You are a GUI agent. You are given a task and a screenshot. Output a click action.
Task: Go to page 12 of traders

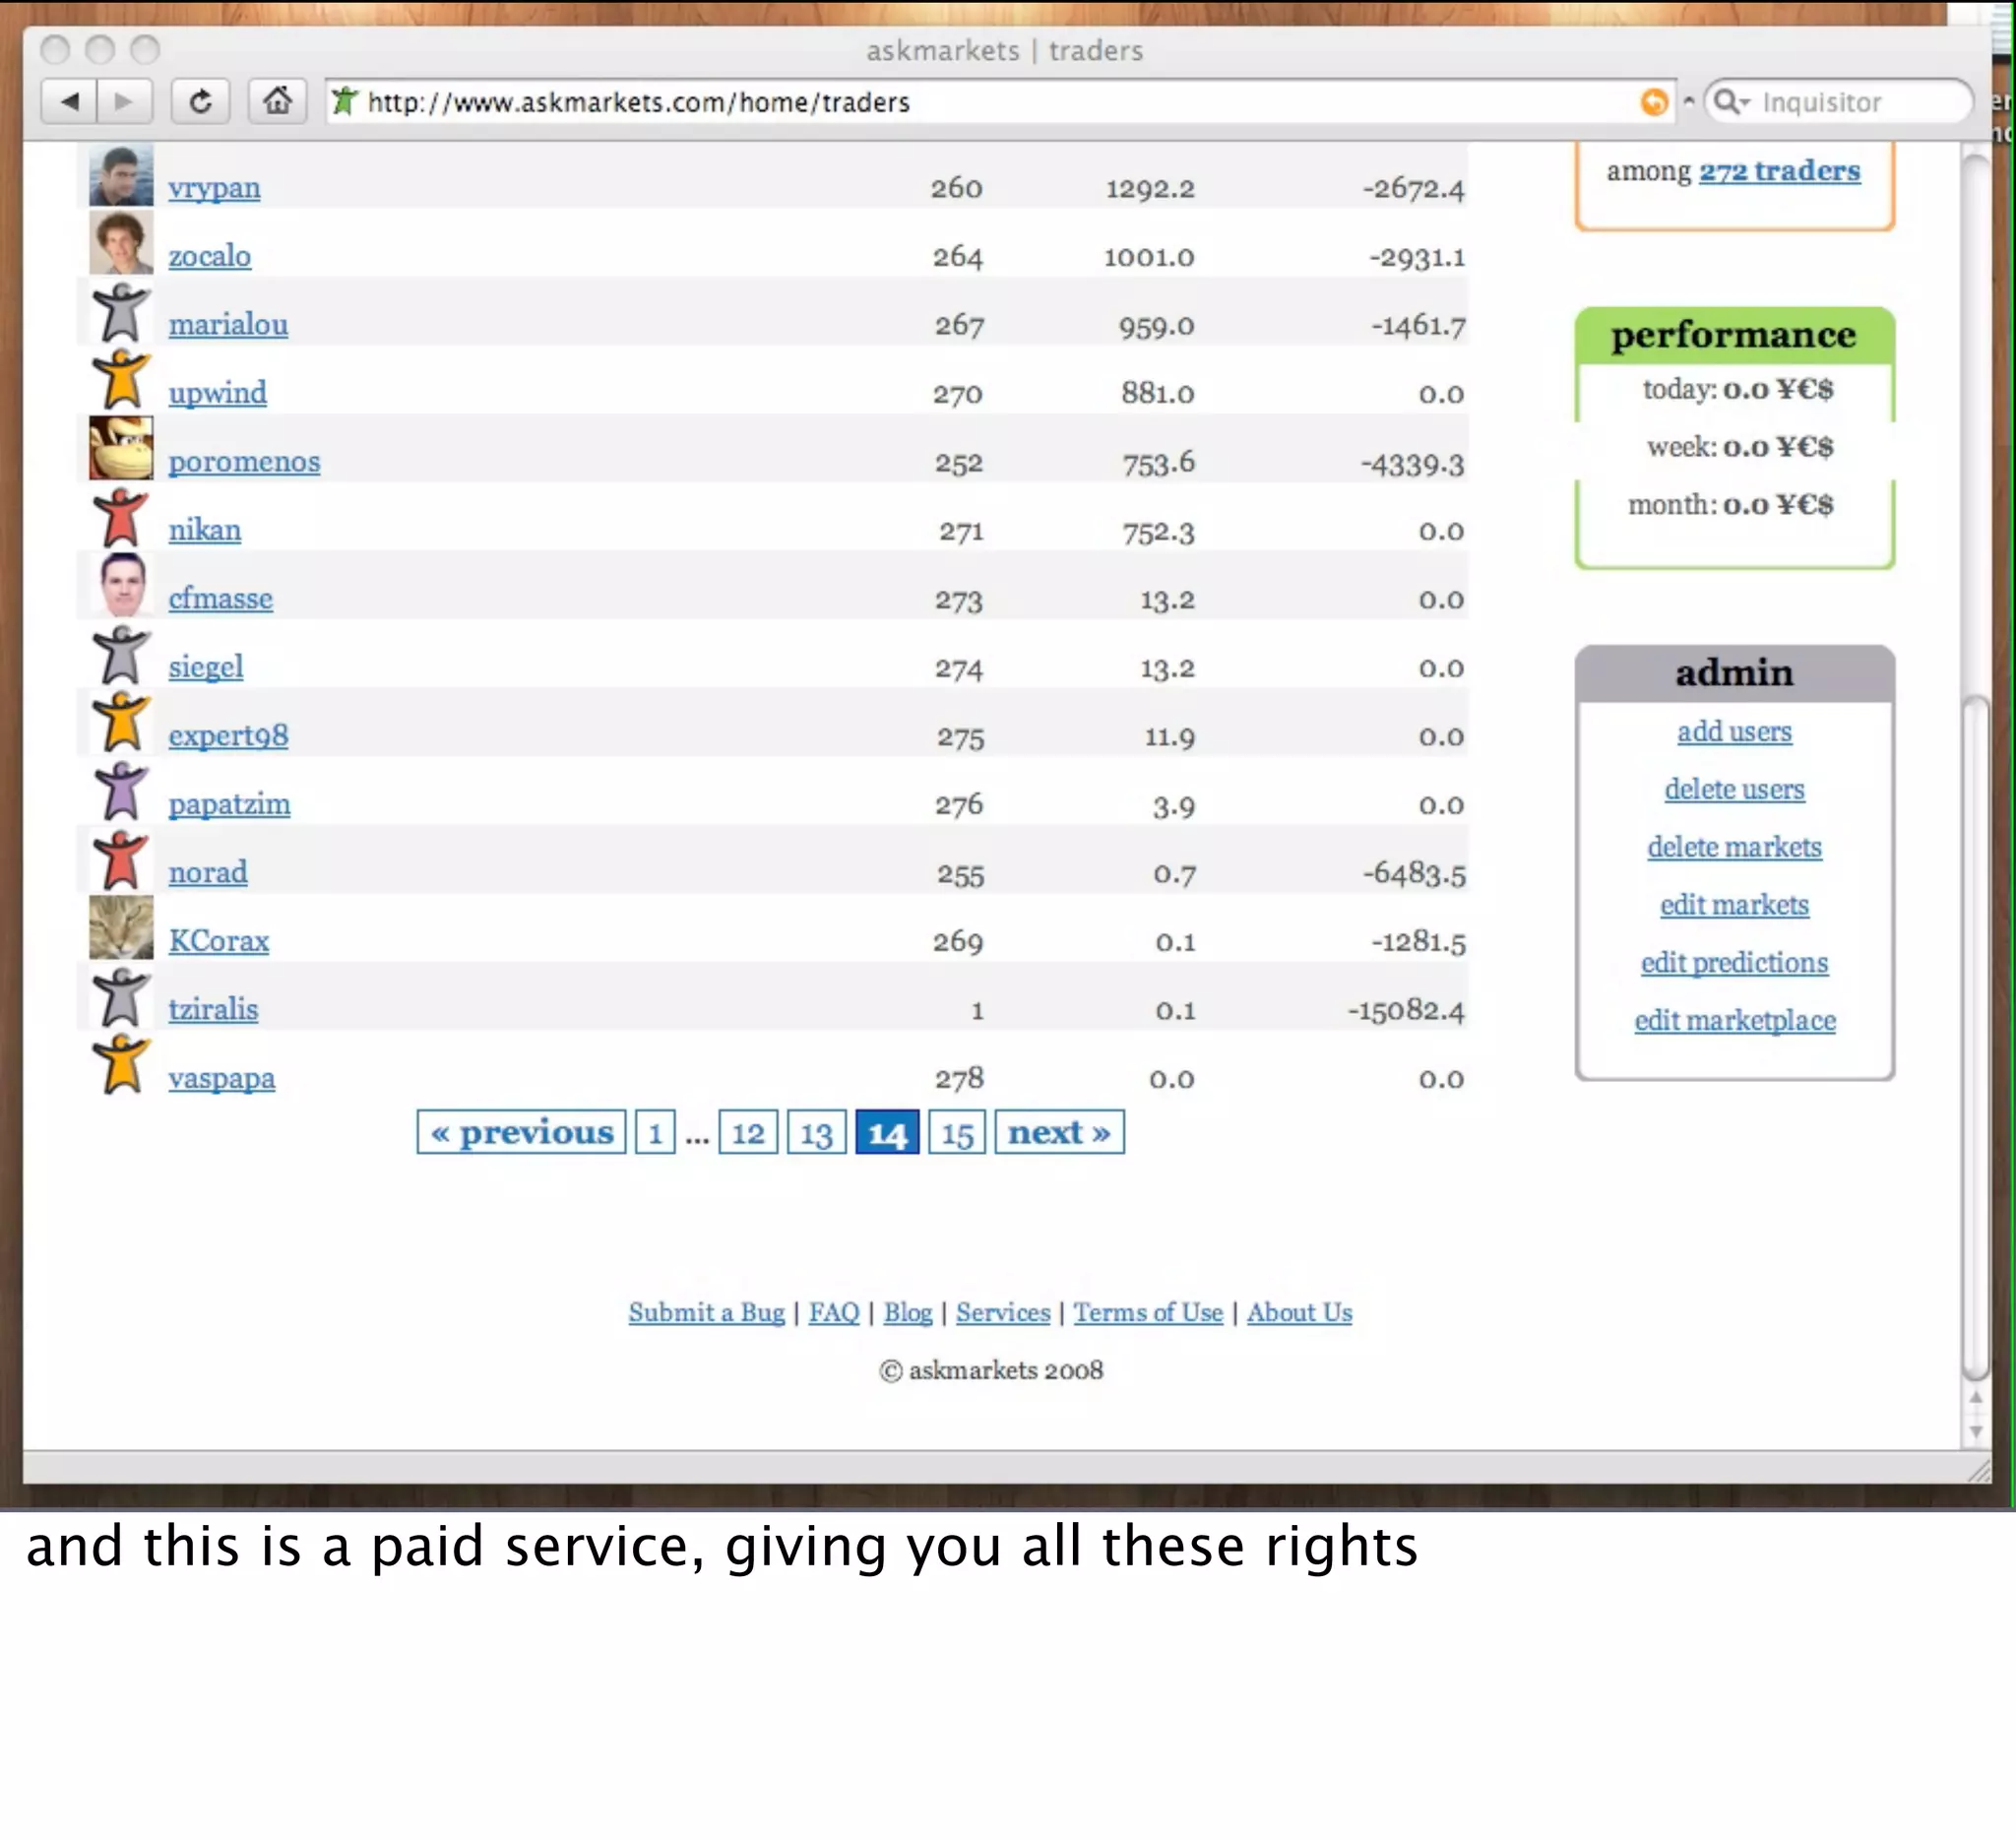tap(747, 1133)
